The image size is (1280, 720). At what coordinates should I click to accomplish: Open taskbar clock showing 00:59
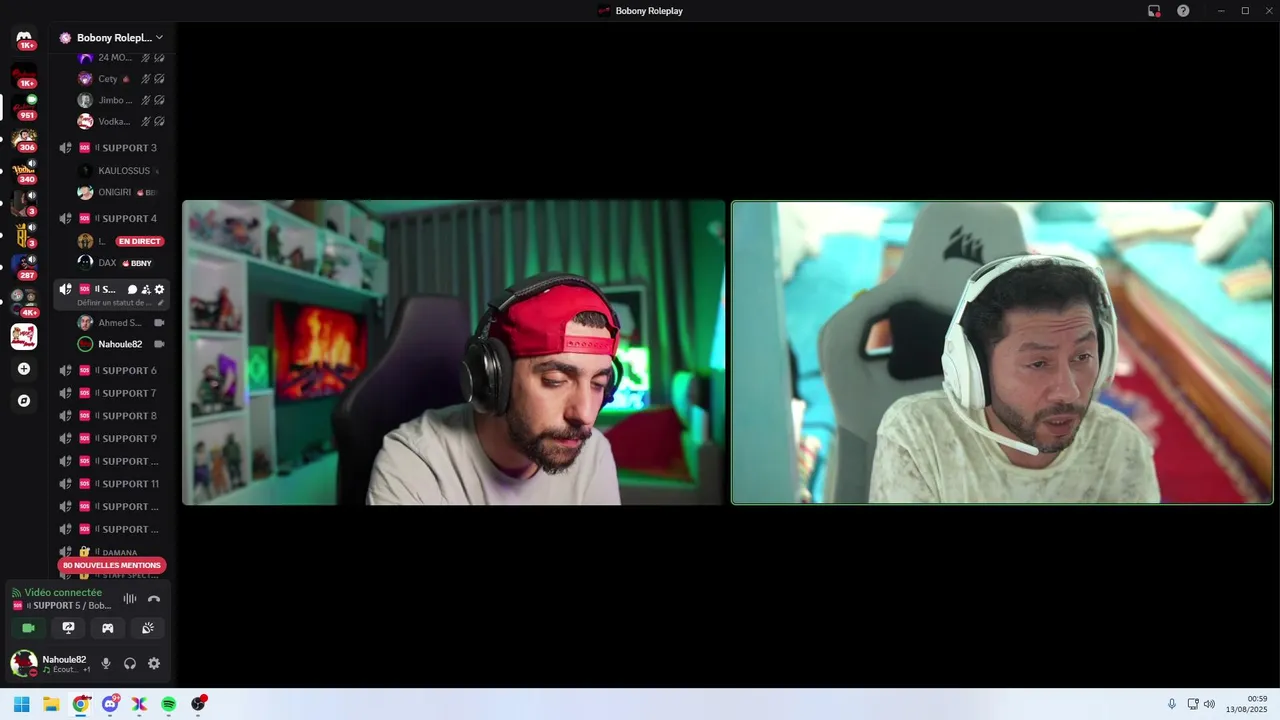[1247, 704]
